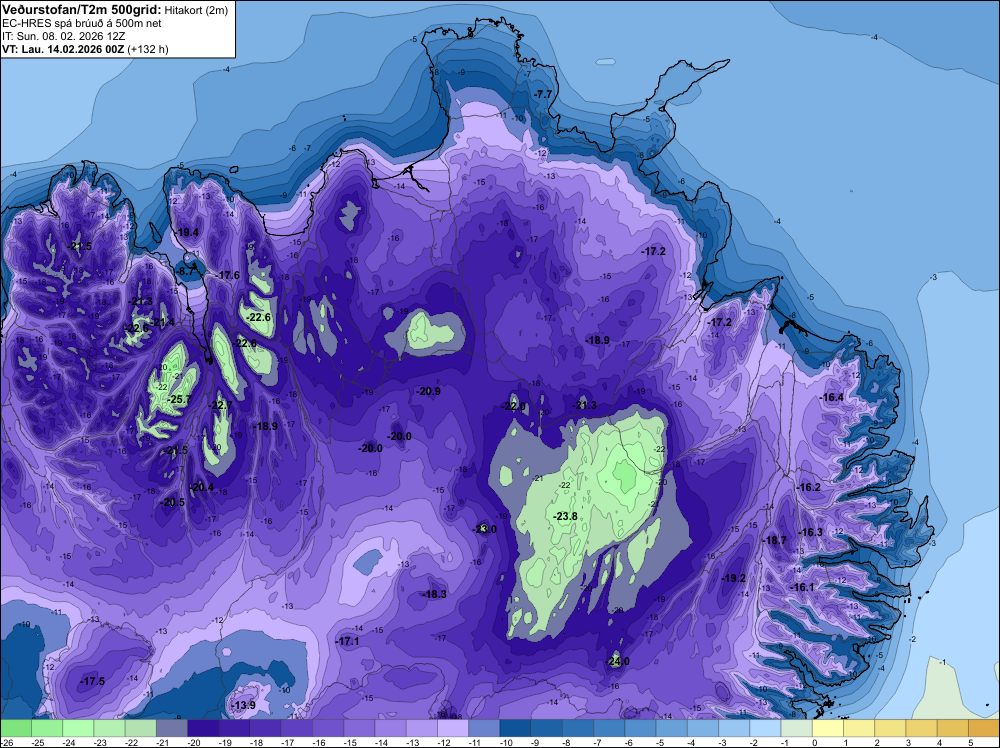Click the legend number 1 in color bar
1000x748 pixels.
[846, 743]
